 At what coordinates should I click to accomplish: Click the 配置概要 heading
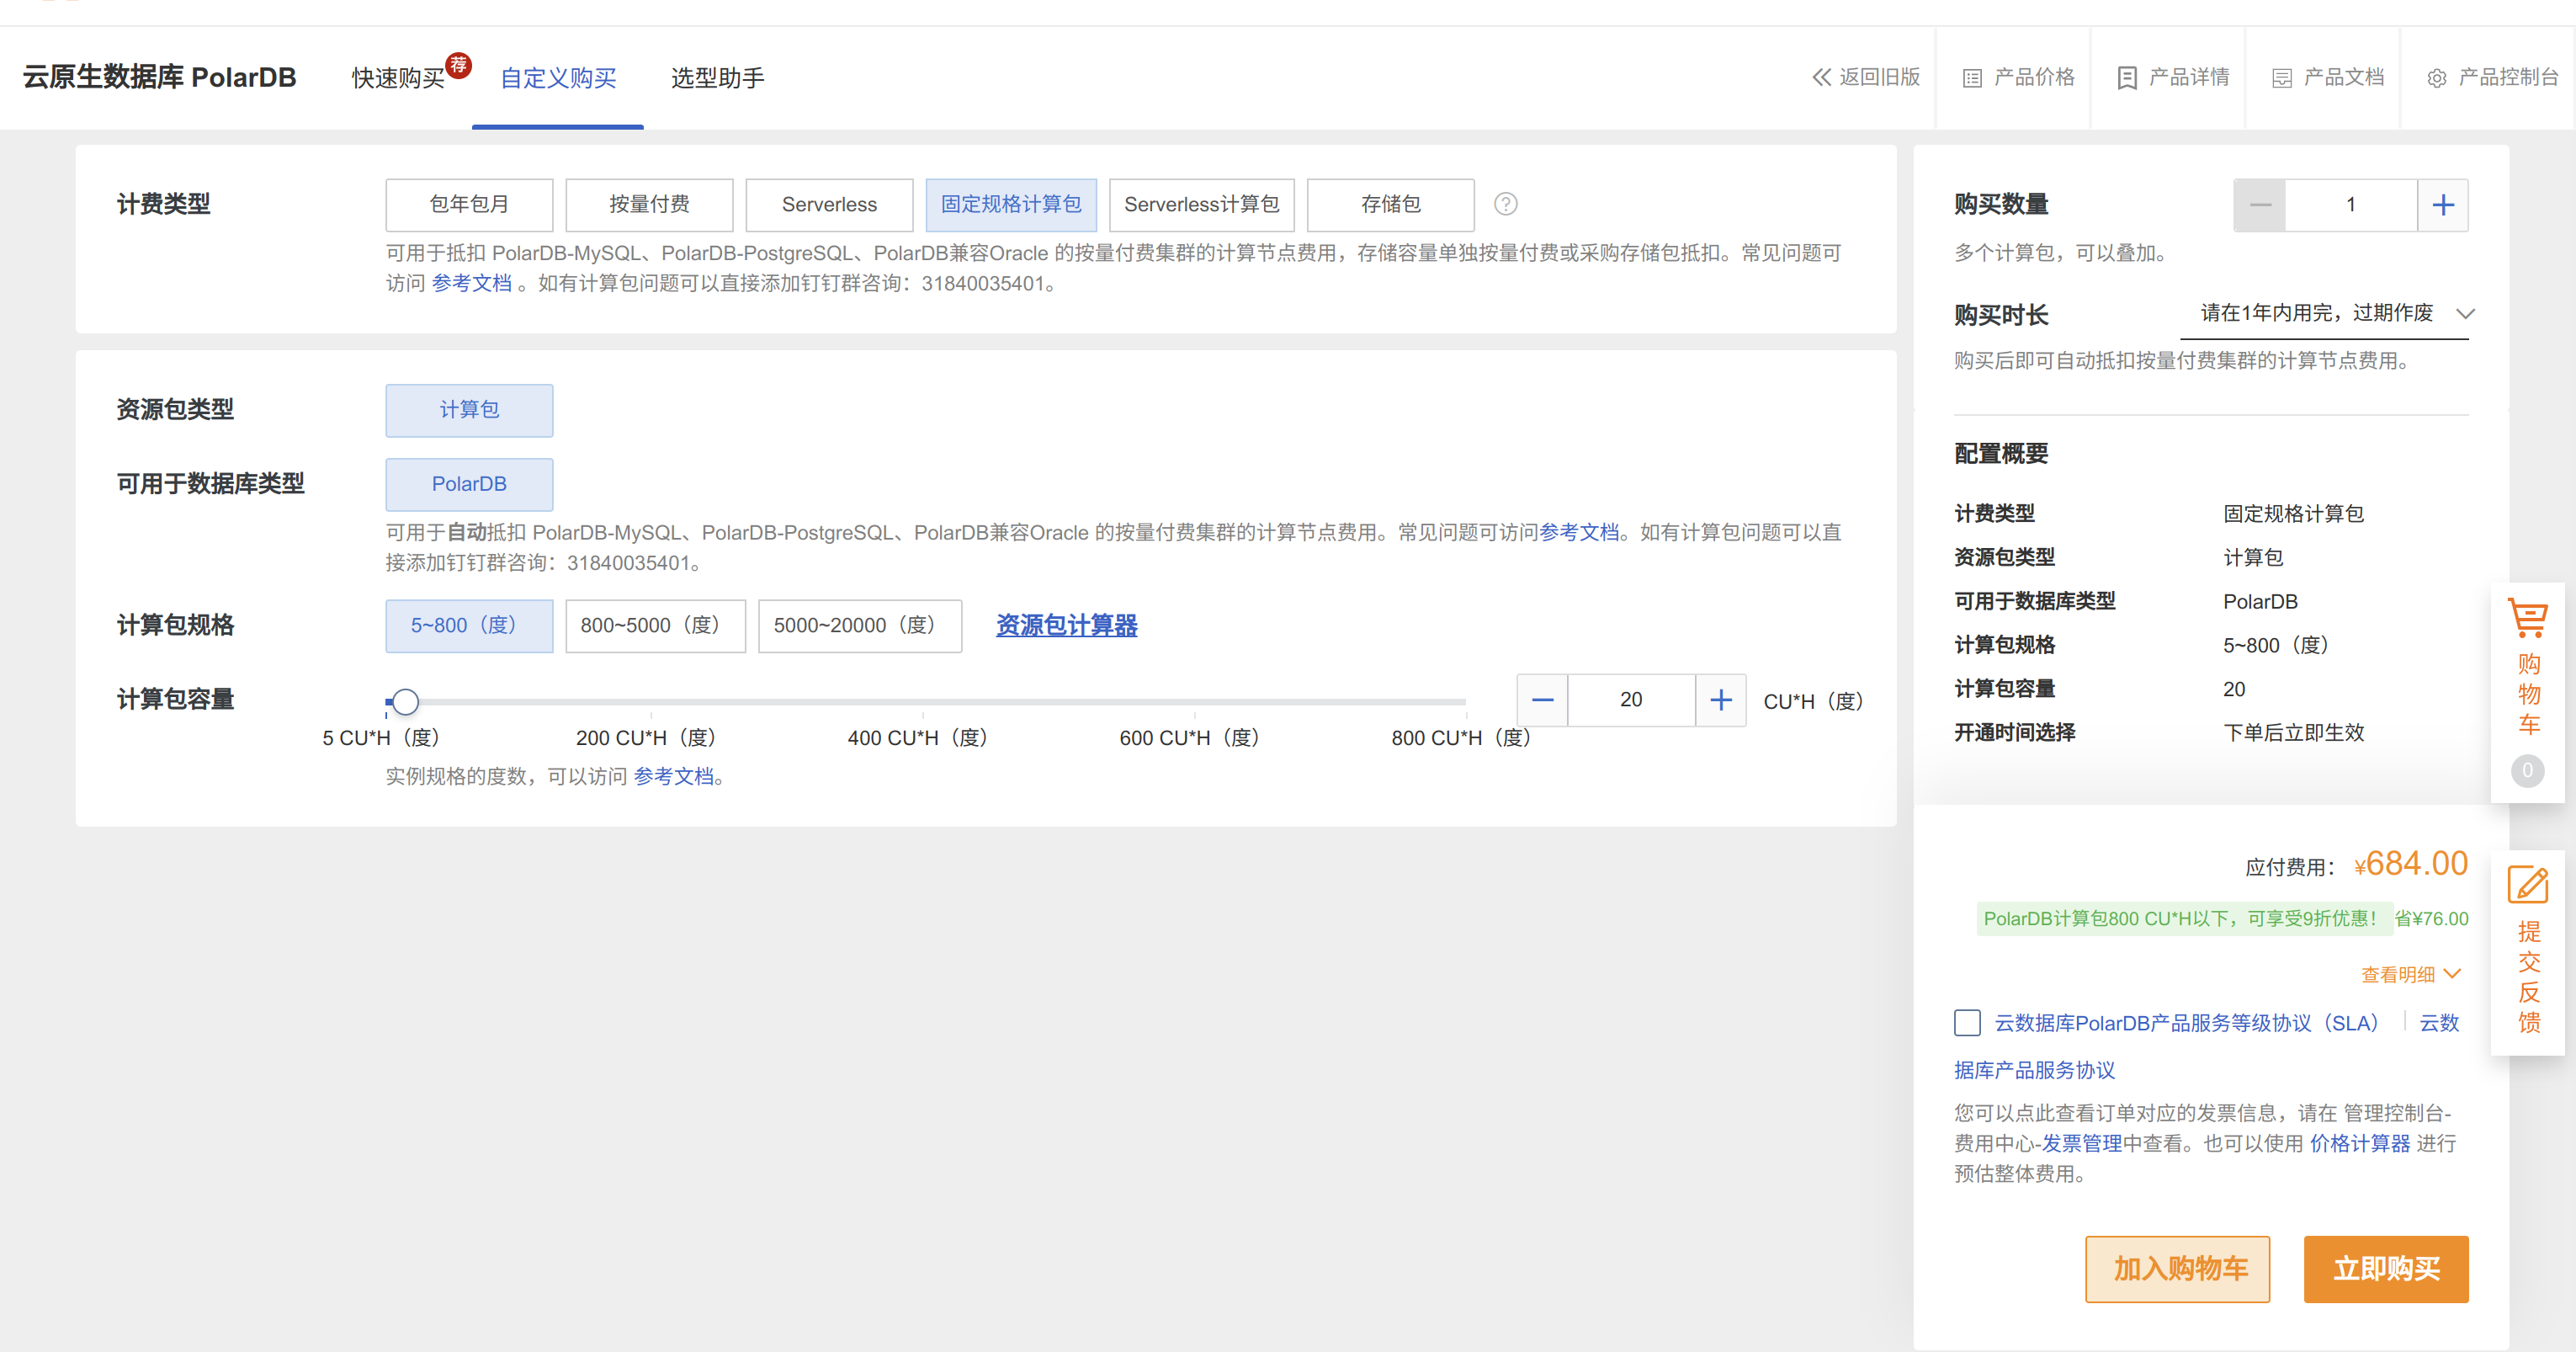[x=2001, y=454]
